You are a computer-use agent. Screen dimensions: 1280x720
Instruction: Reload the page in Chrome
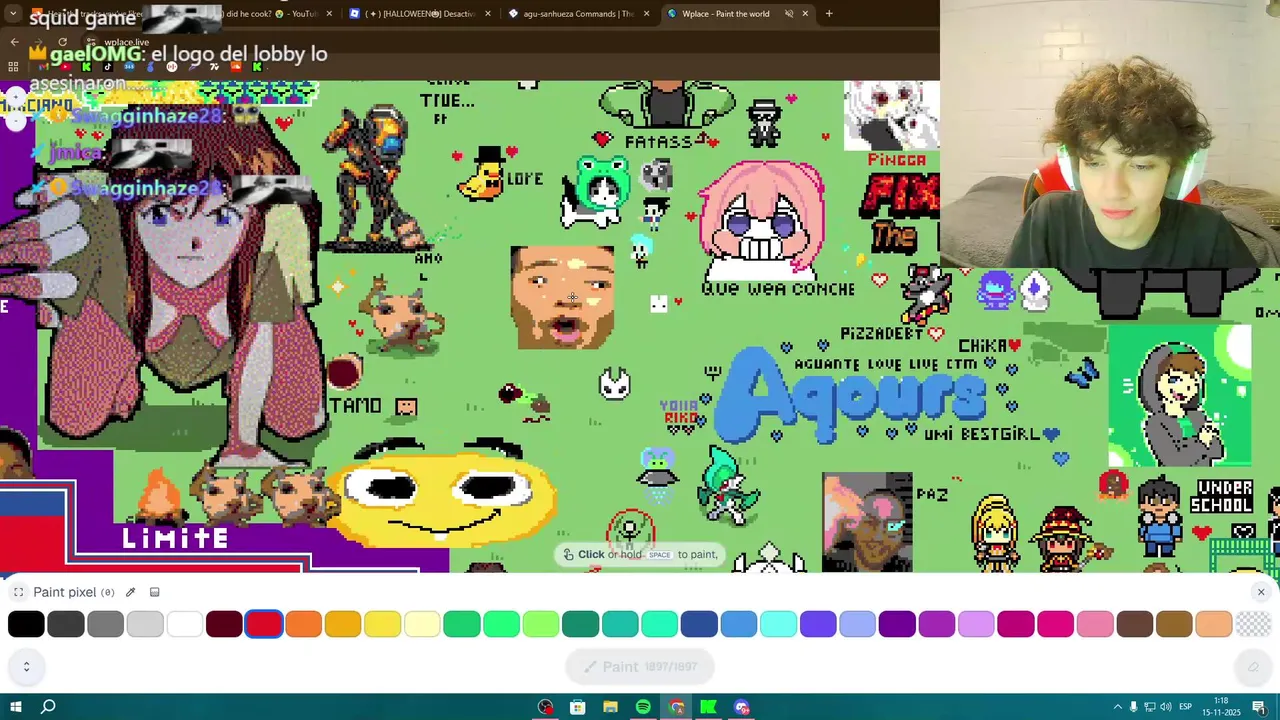point(62,42)
